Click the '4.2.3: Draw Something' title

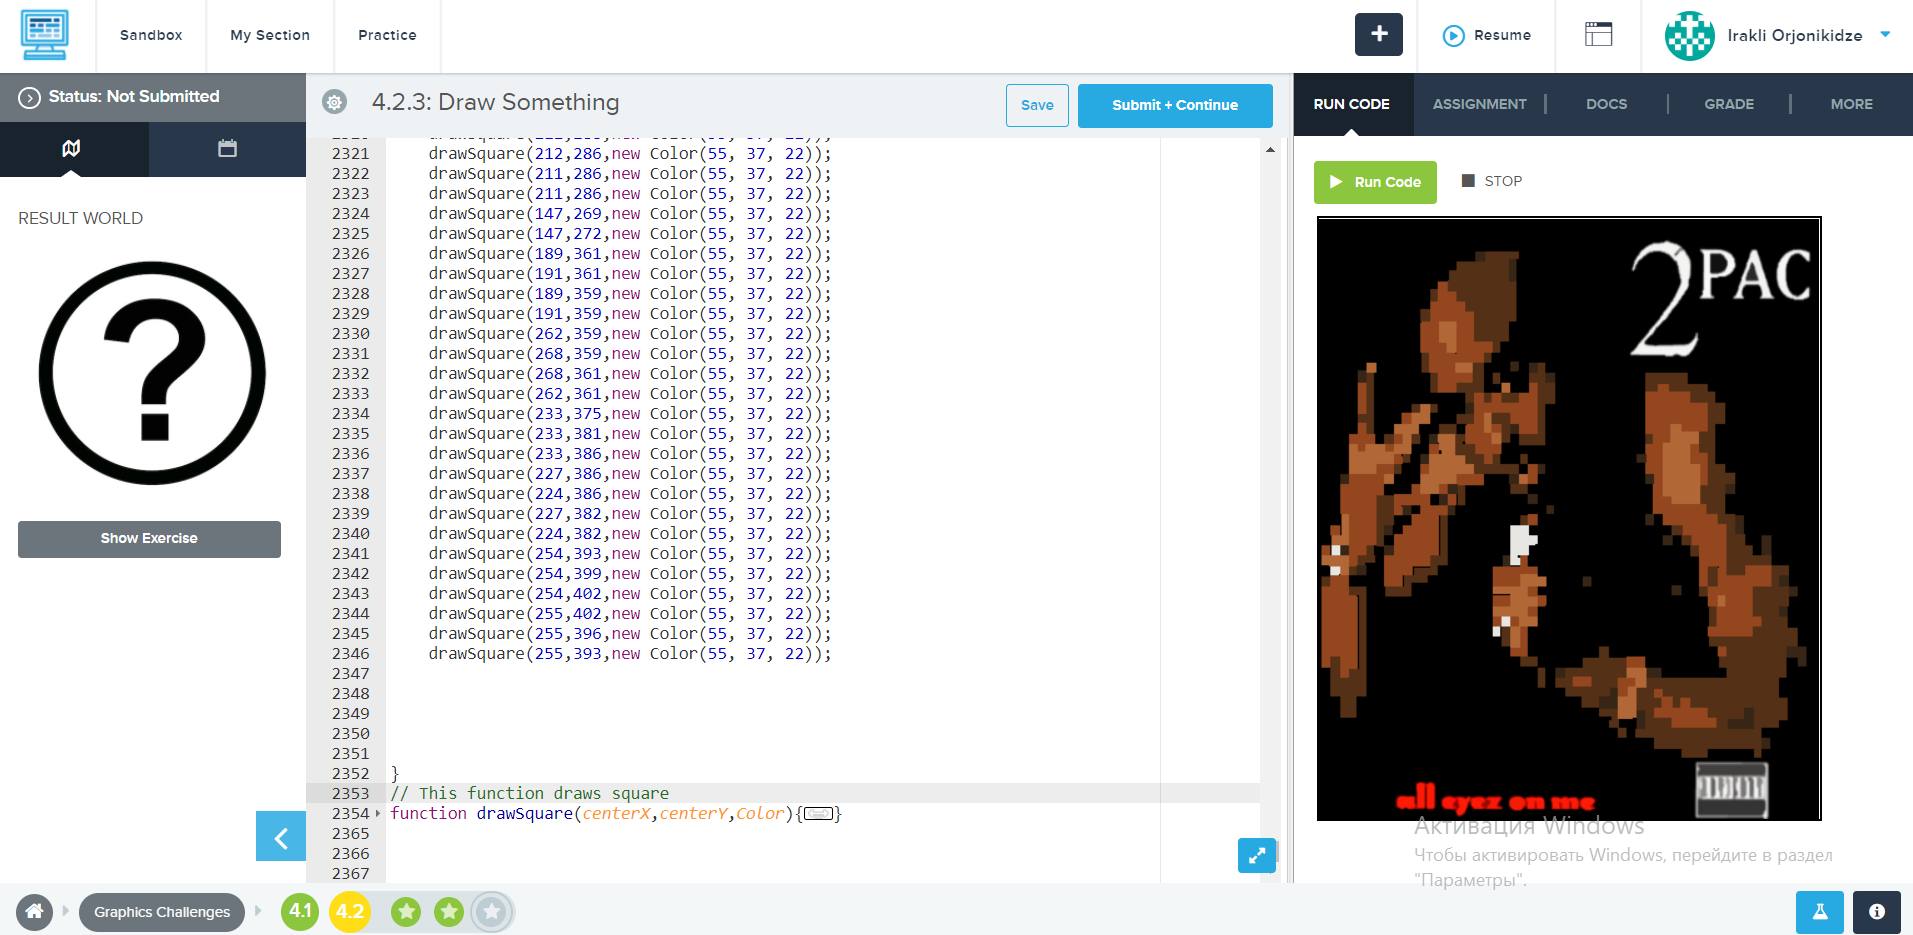click(x=496, y=103)
